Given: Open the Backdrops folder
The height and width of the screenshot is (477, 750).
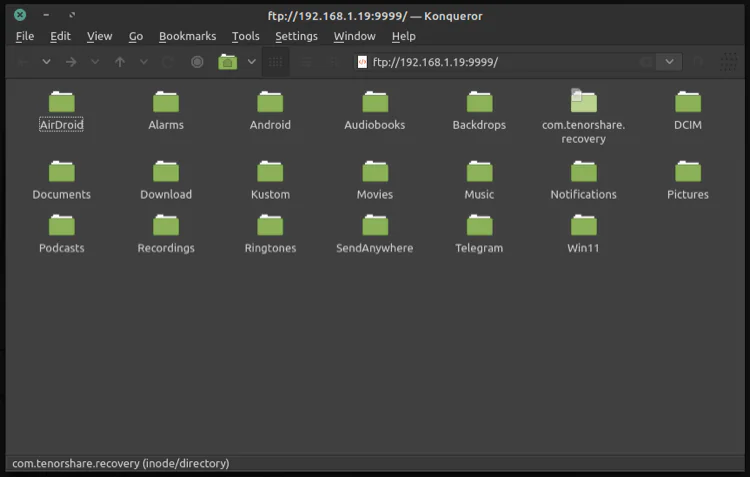Looking at the screenshot, I should (479, 111).
